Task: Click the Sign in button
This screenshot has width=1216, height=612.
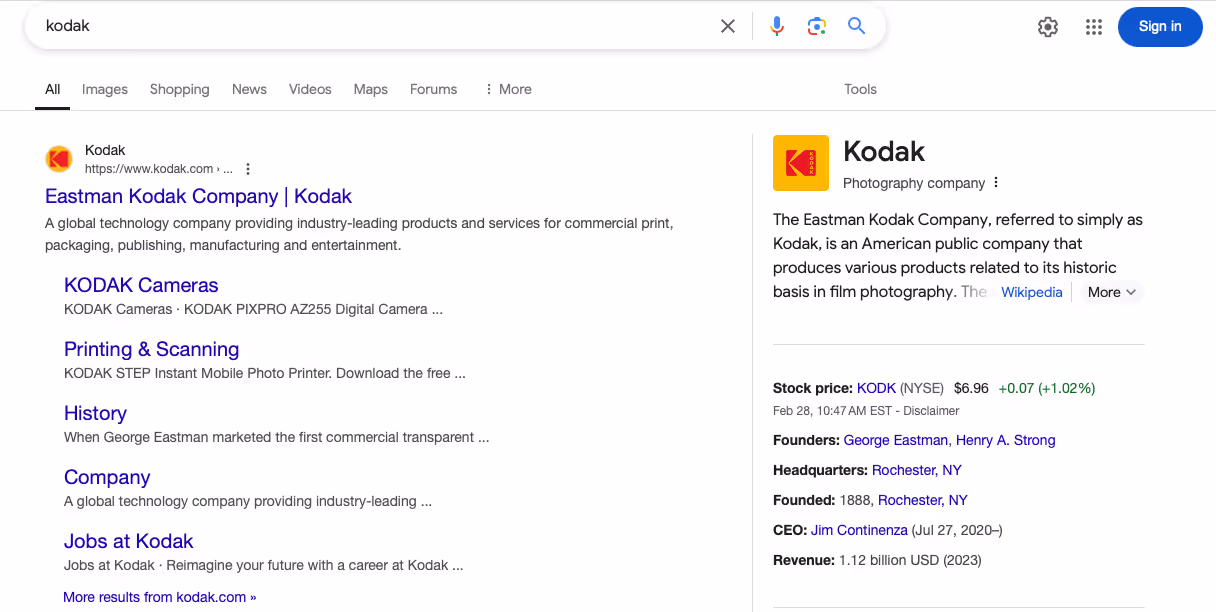Action: 1160,27
